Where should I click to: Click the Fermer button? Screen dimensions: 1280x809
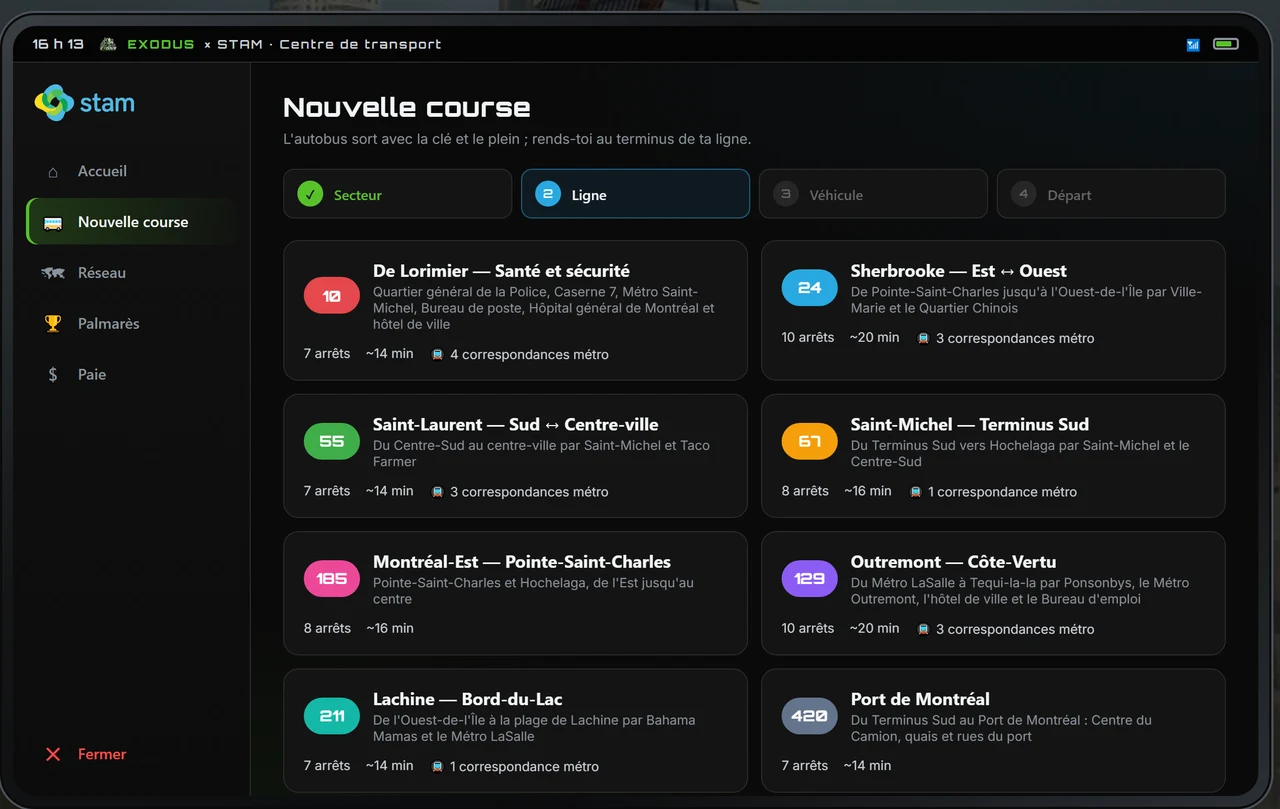[x=131, y=755]
